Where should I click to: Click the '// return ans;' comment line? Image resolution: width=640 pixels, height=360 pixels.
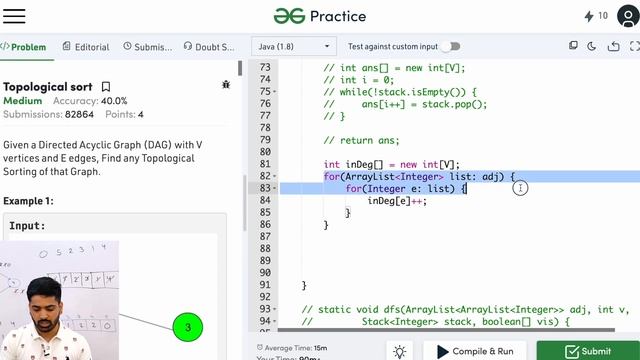(x=361, y=140)
